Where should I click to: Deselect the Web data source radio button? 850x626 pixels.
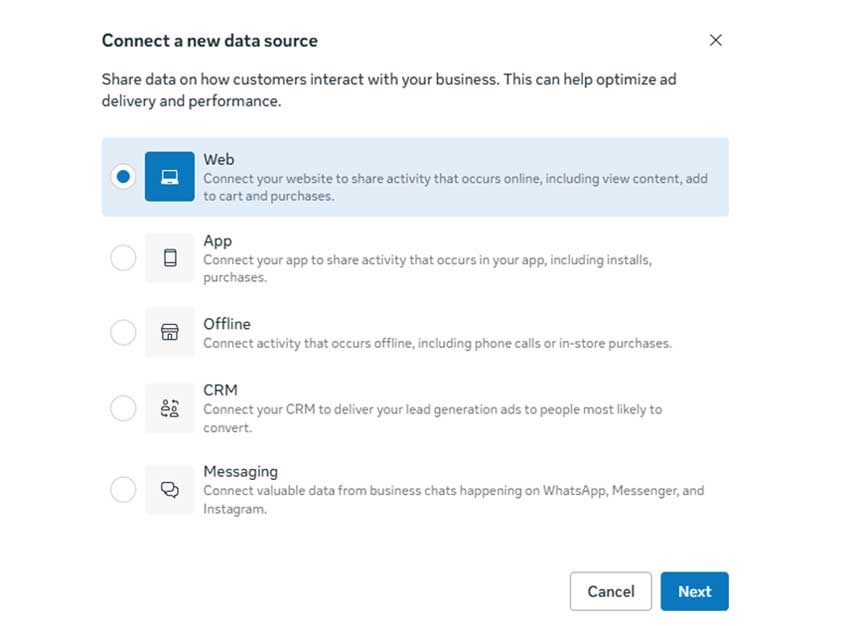(x=123, y=176)
